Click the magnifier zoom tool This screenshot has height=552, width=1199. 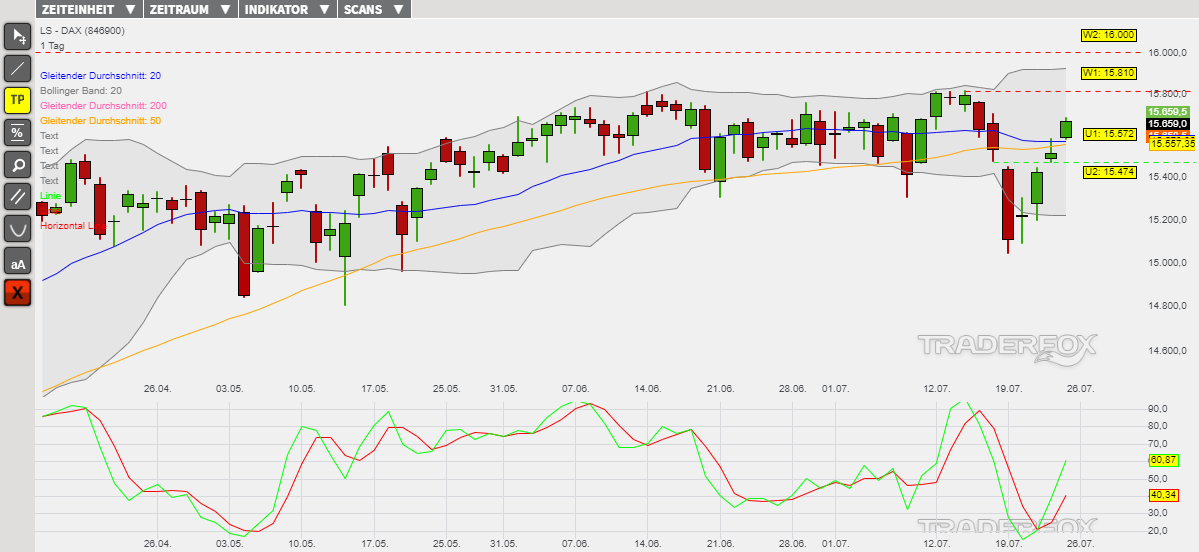point(18,164)
